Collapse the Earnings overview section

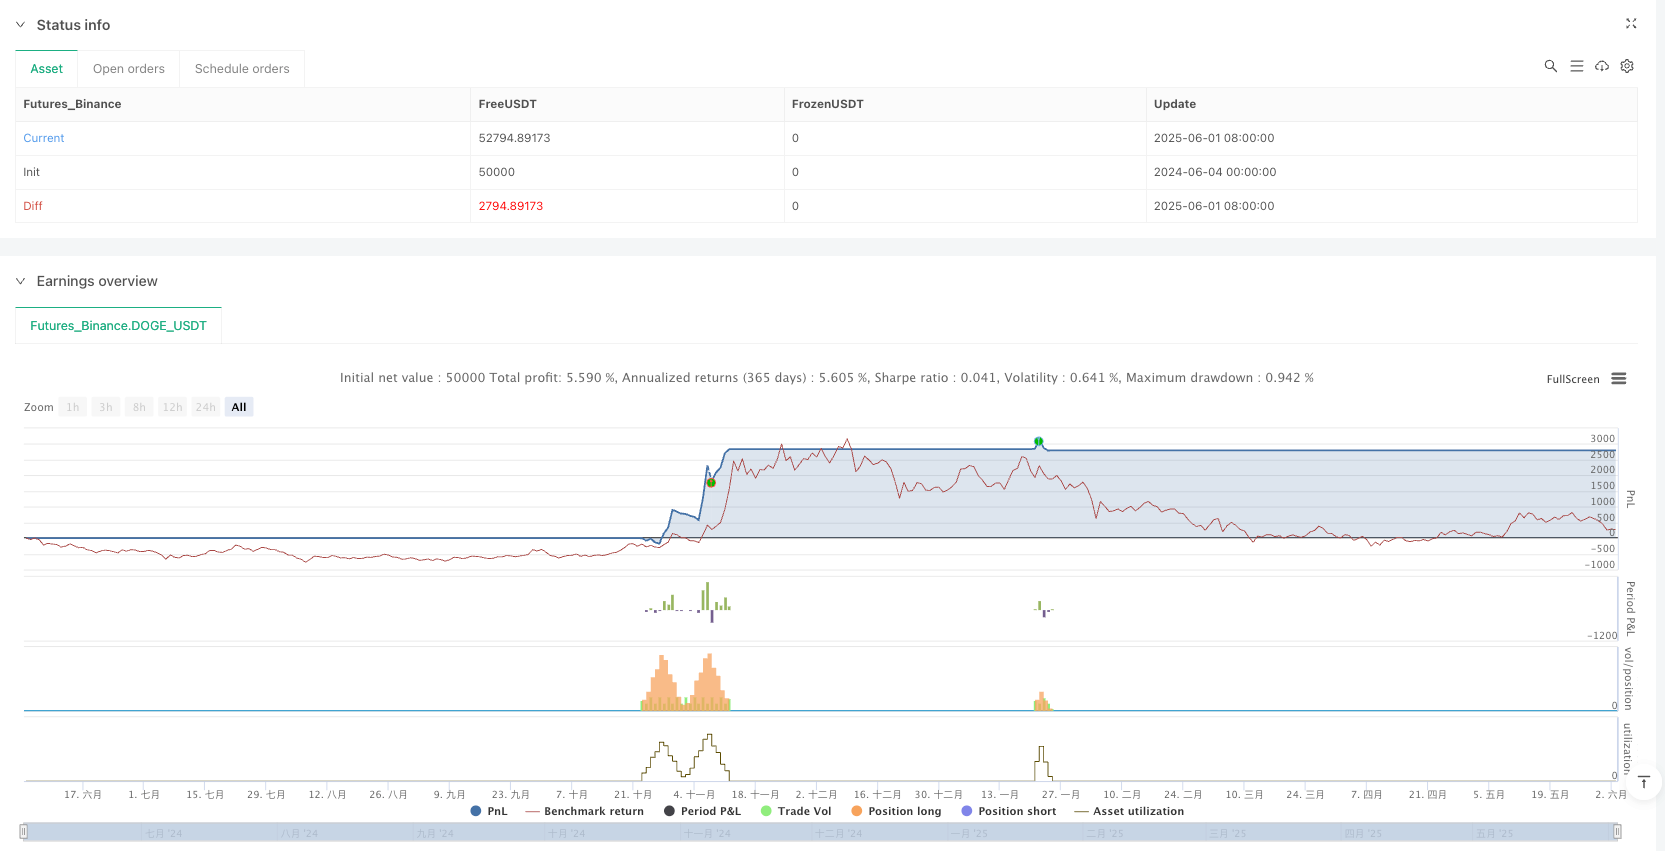pos(20,282)
